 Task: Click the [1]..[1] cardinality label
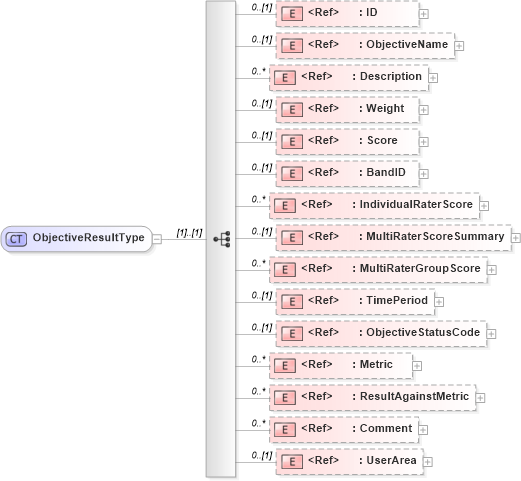(189, 233)
